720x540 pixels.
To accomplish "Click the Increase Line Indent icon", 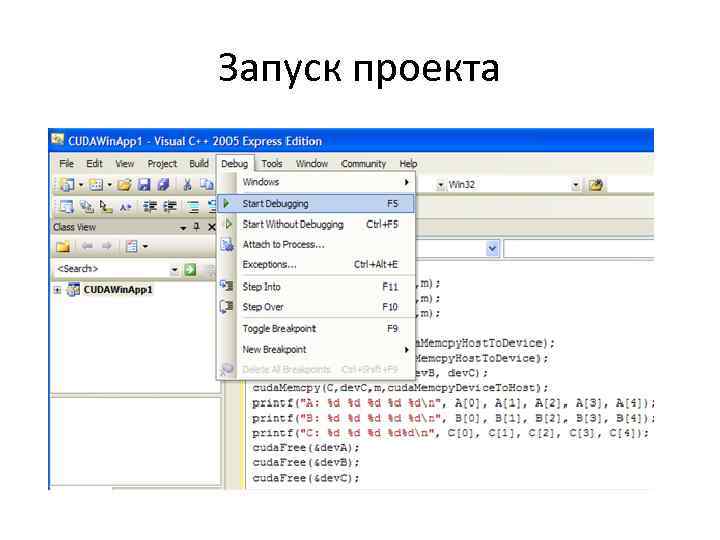I will pos(170,207).
